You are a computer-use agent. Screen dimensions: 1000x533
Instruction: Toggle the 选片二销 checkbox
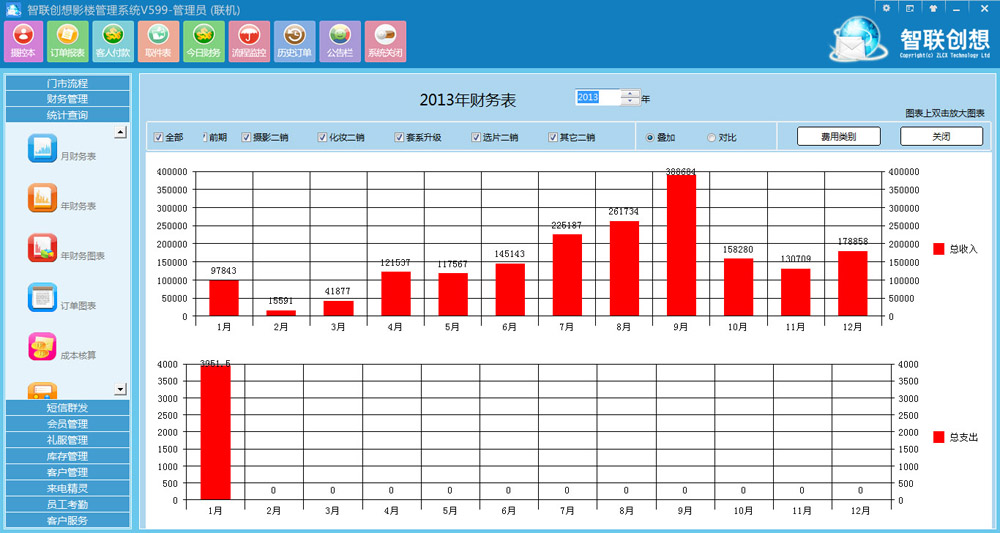(476, 137)
